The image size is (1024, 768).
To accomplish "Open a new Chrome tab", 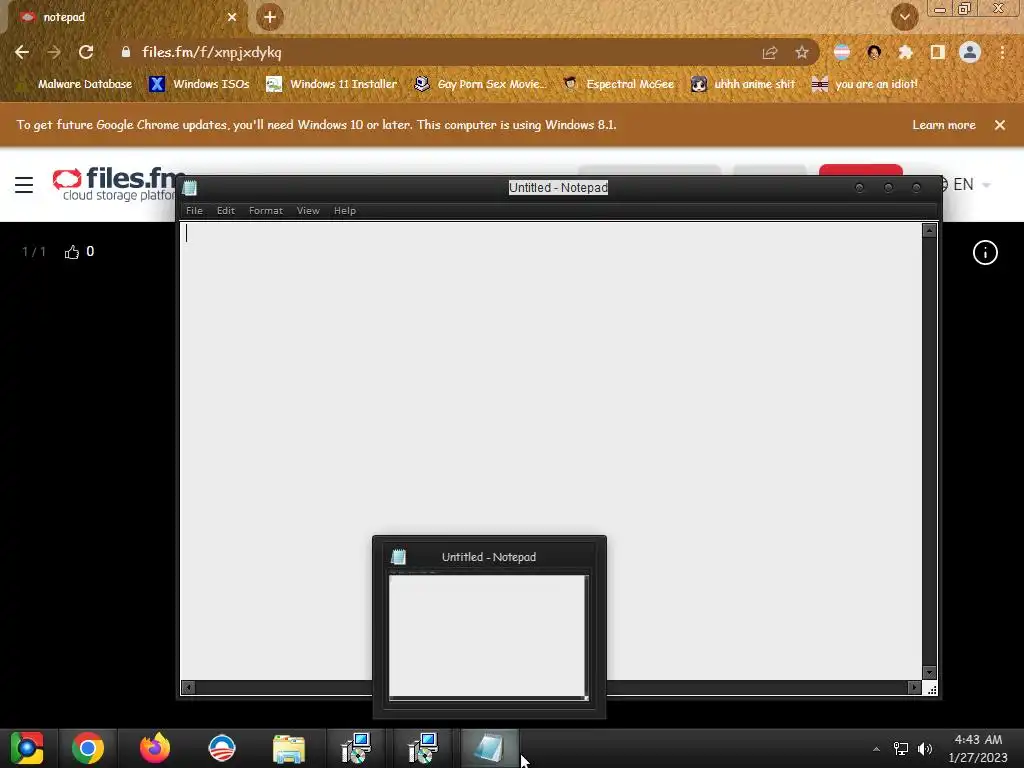I will tap(270, 17).
